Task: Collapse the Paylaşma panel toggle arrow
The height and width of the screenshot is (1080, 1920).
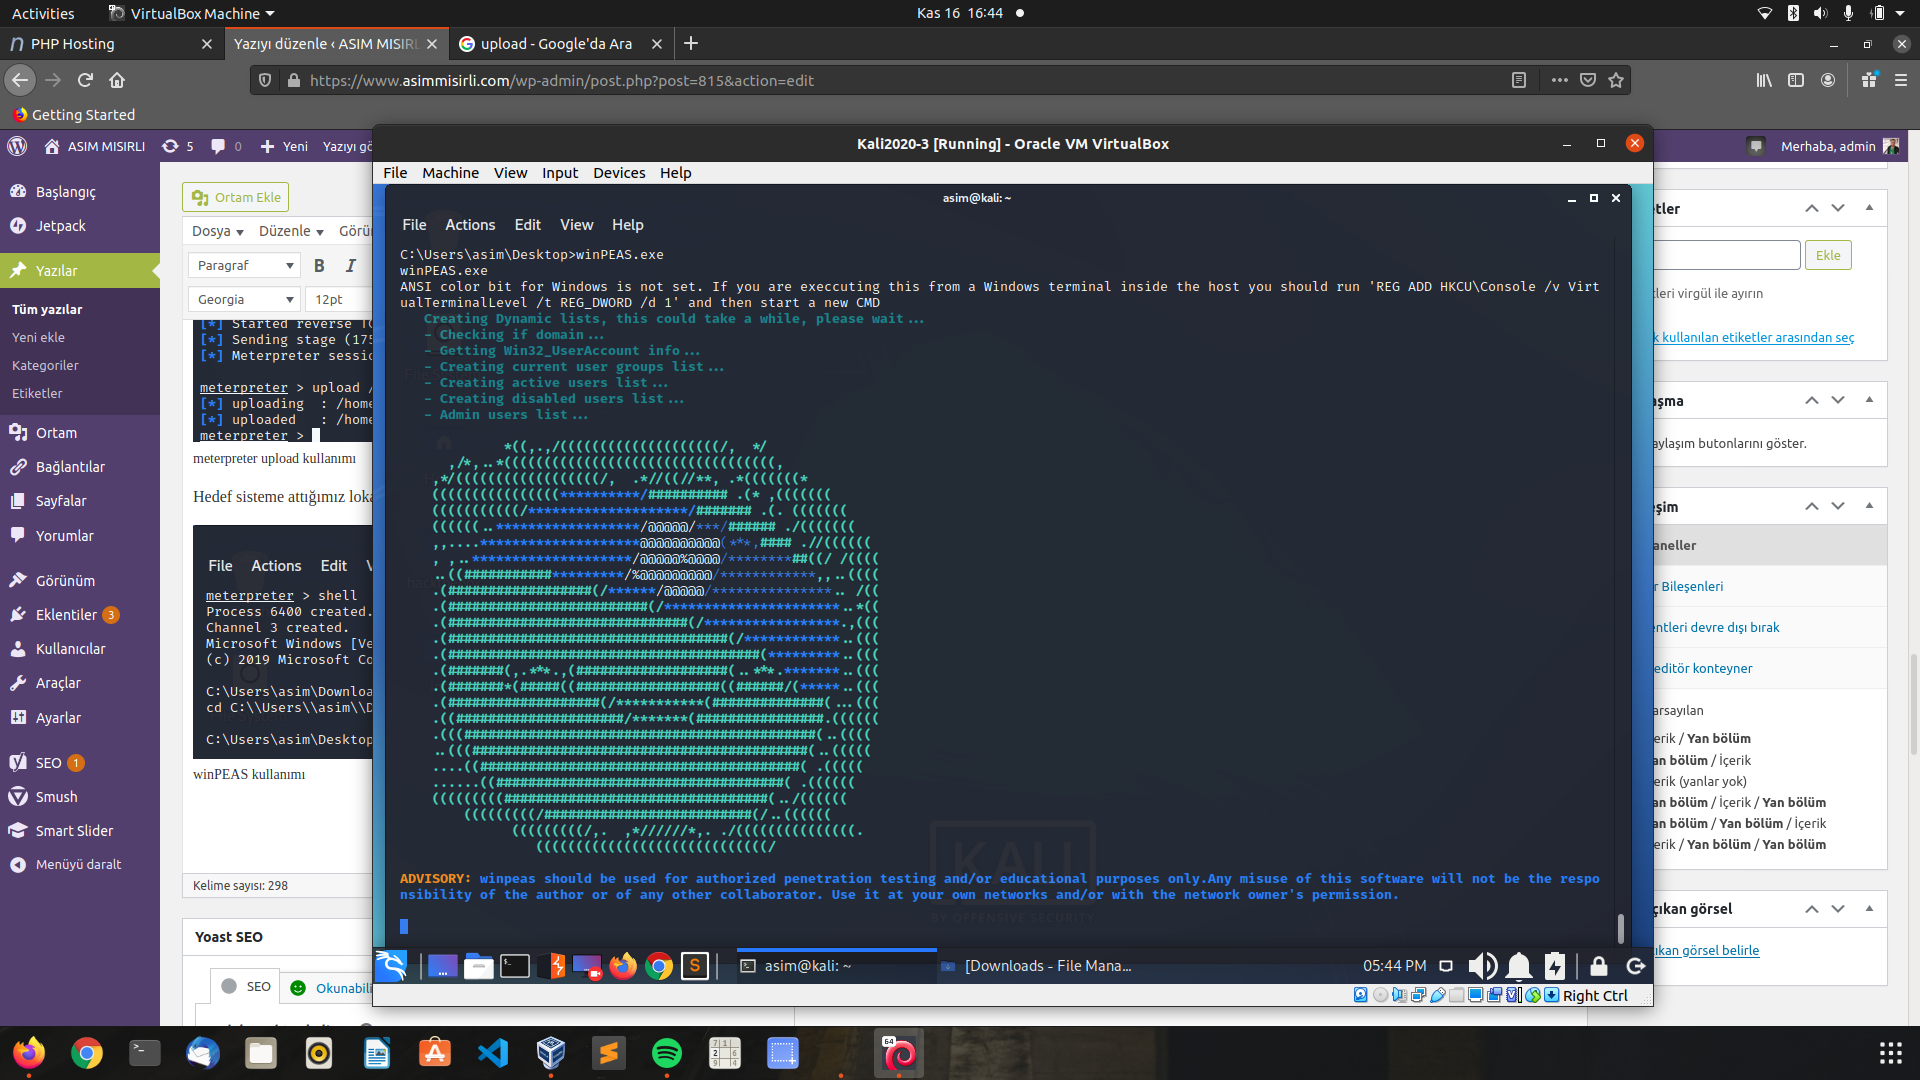Action: tap(1869, 400)
